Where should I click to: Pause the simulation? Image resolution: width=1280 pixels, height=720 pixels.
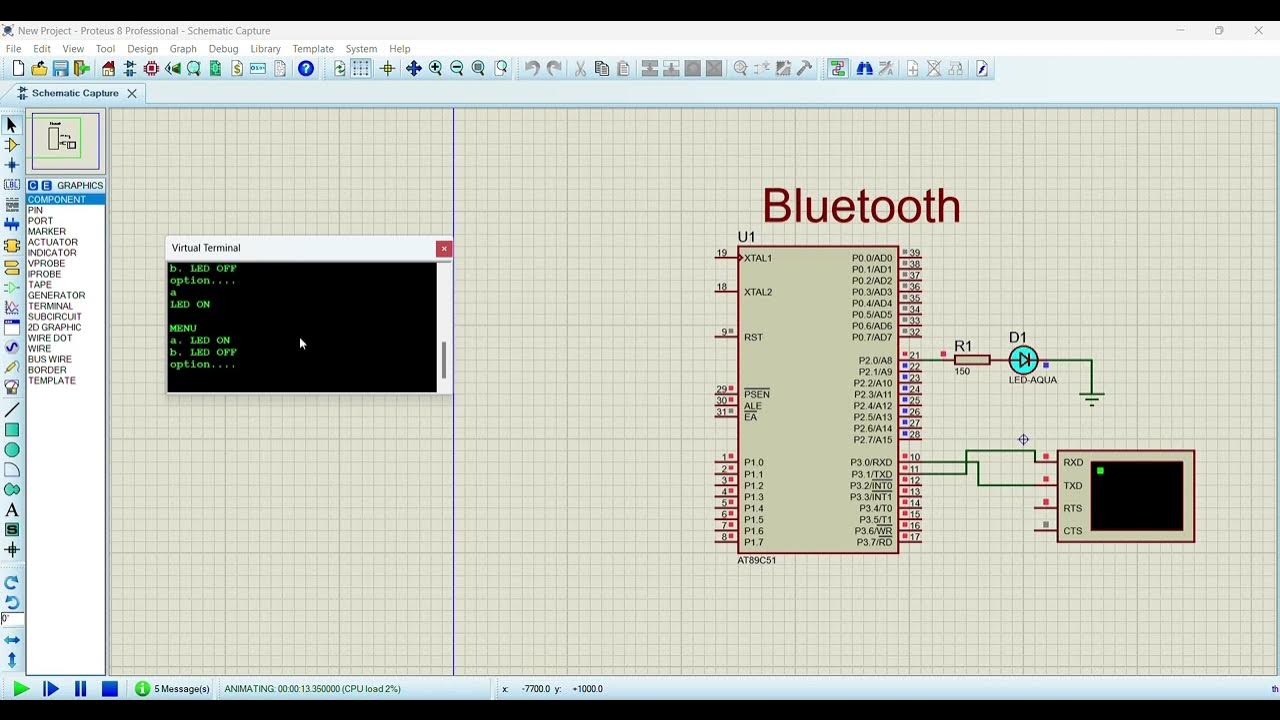80,689
